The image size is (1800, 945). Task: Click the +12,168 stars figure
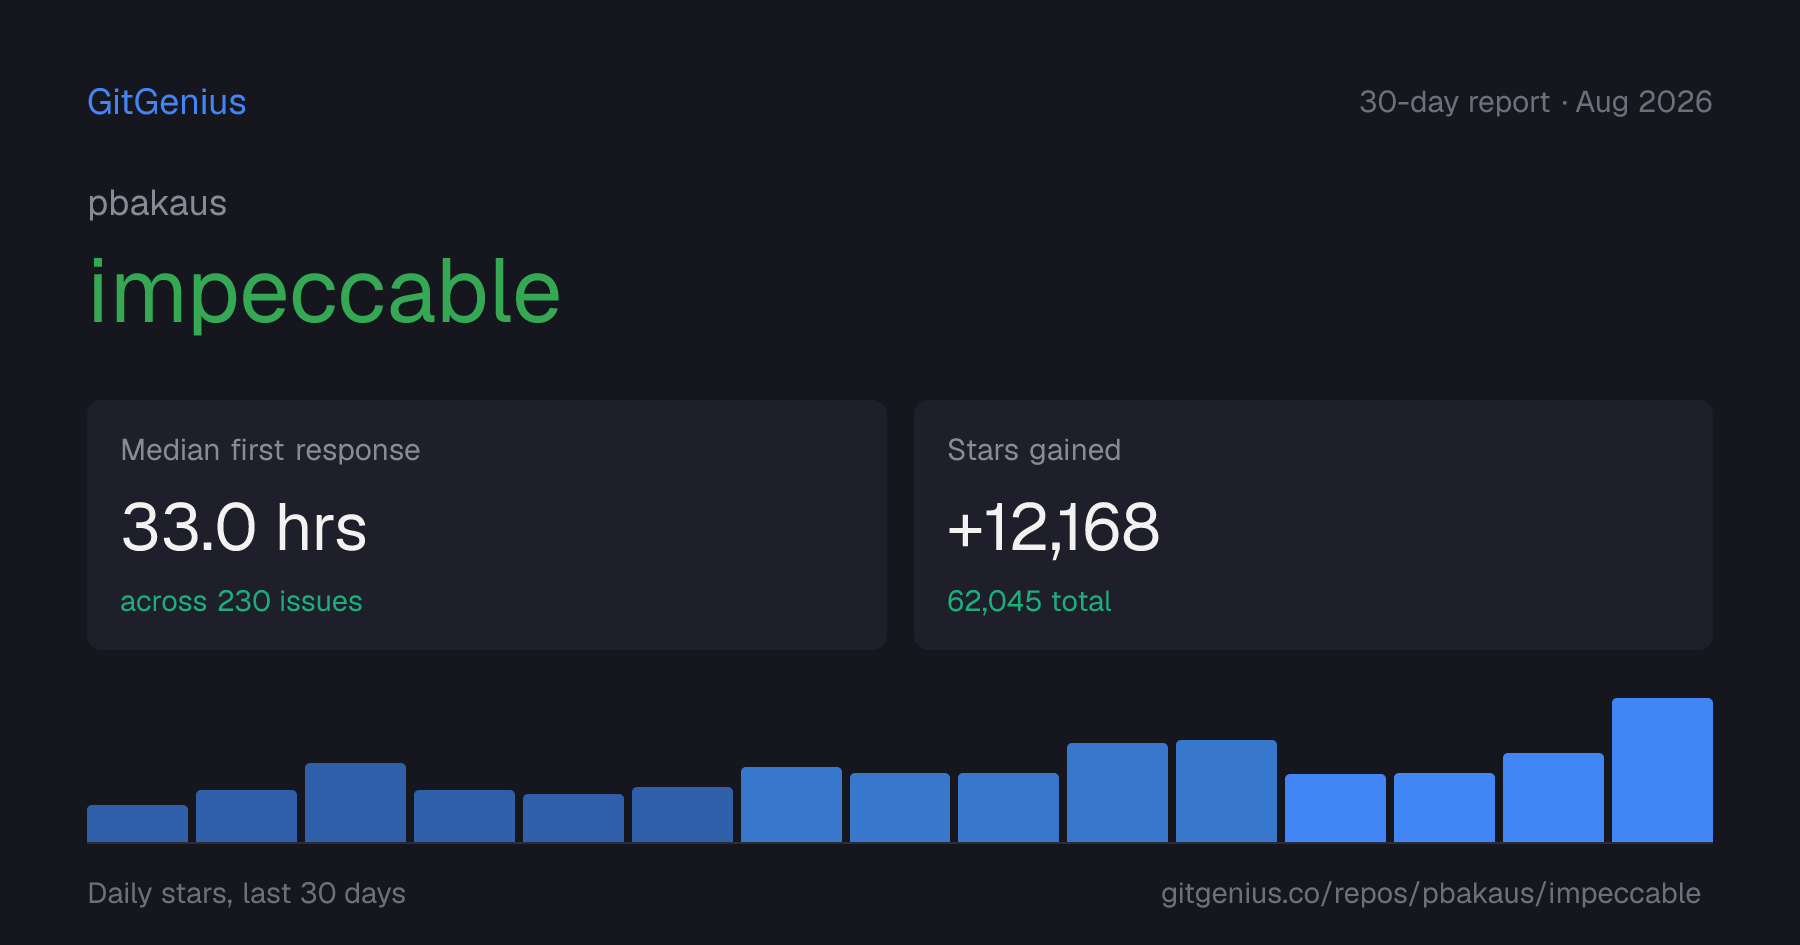coord(1053,528)
